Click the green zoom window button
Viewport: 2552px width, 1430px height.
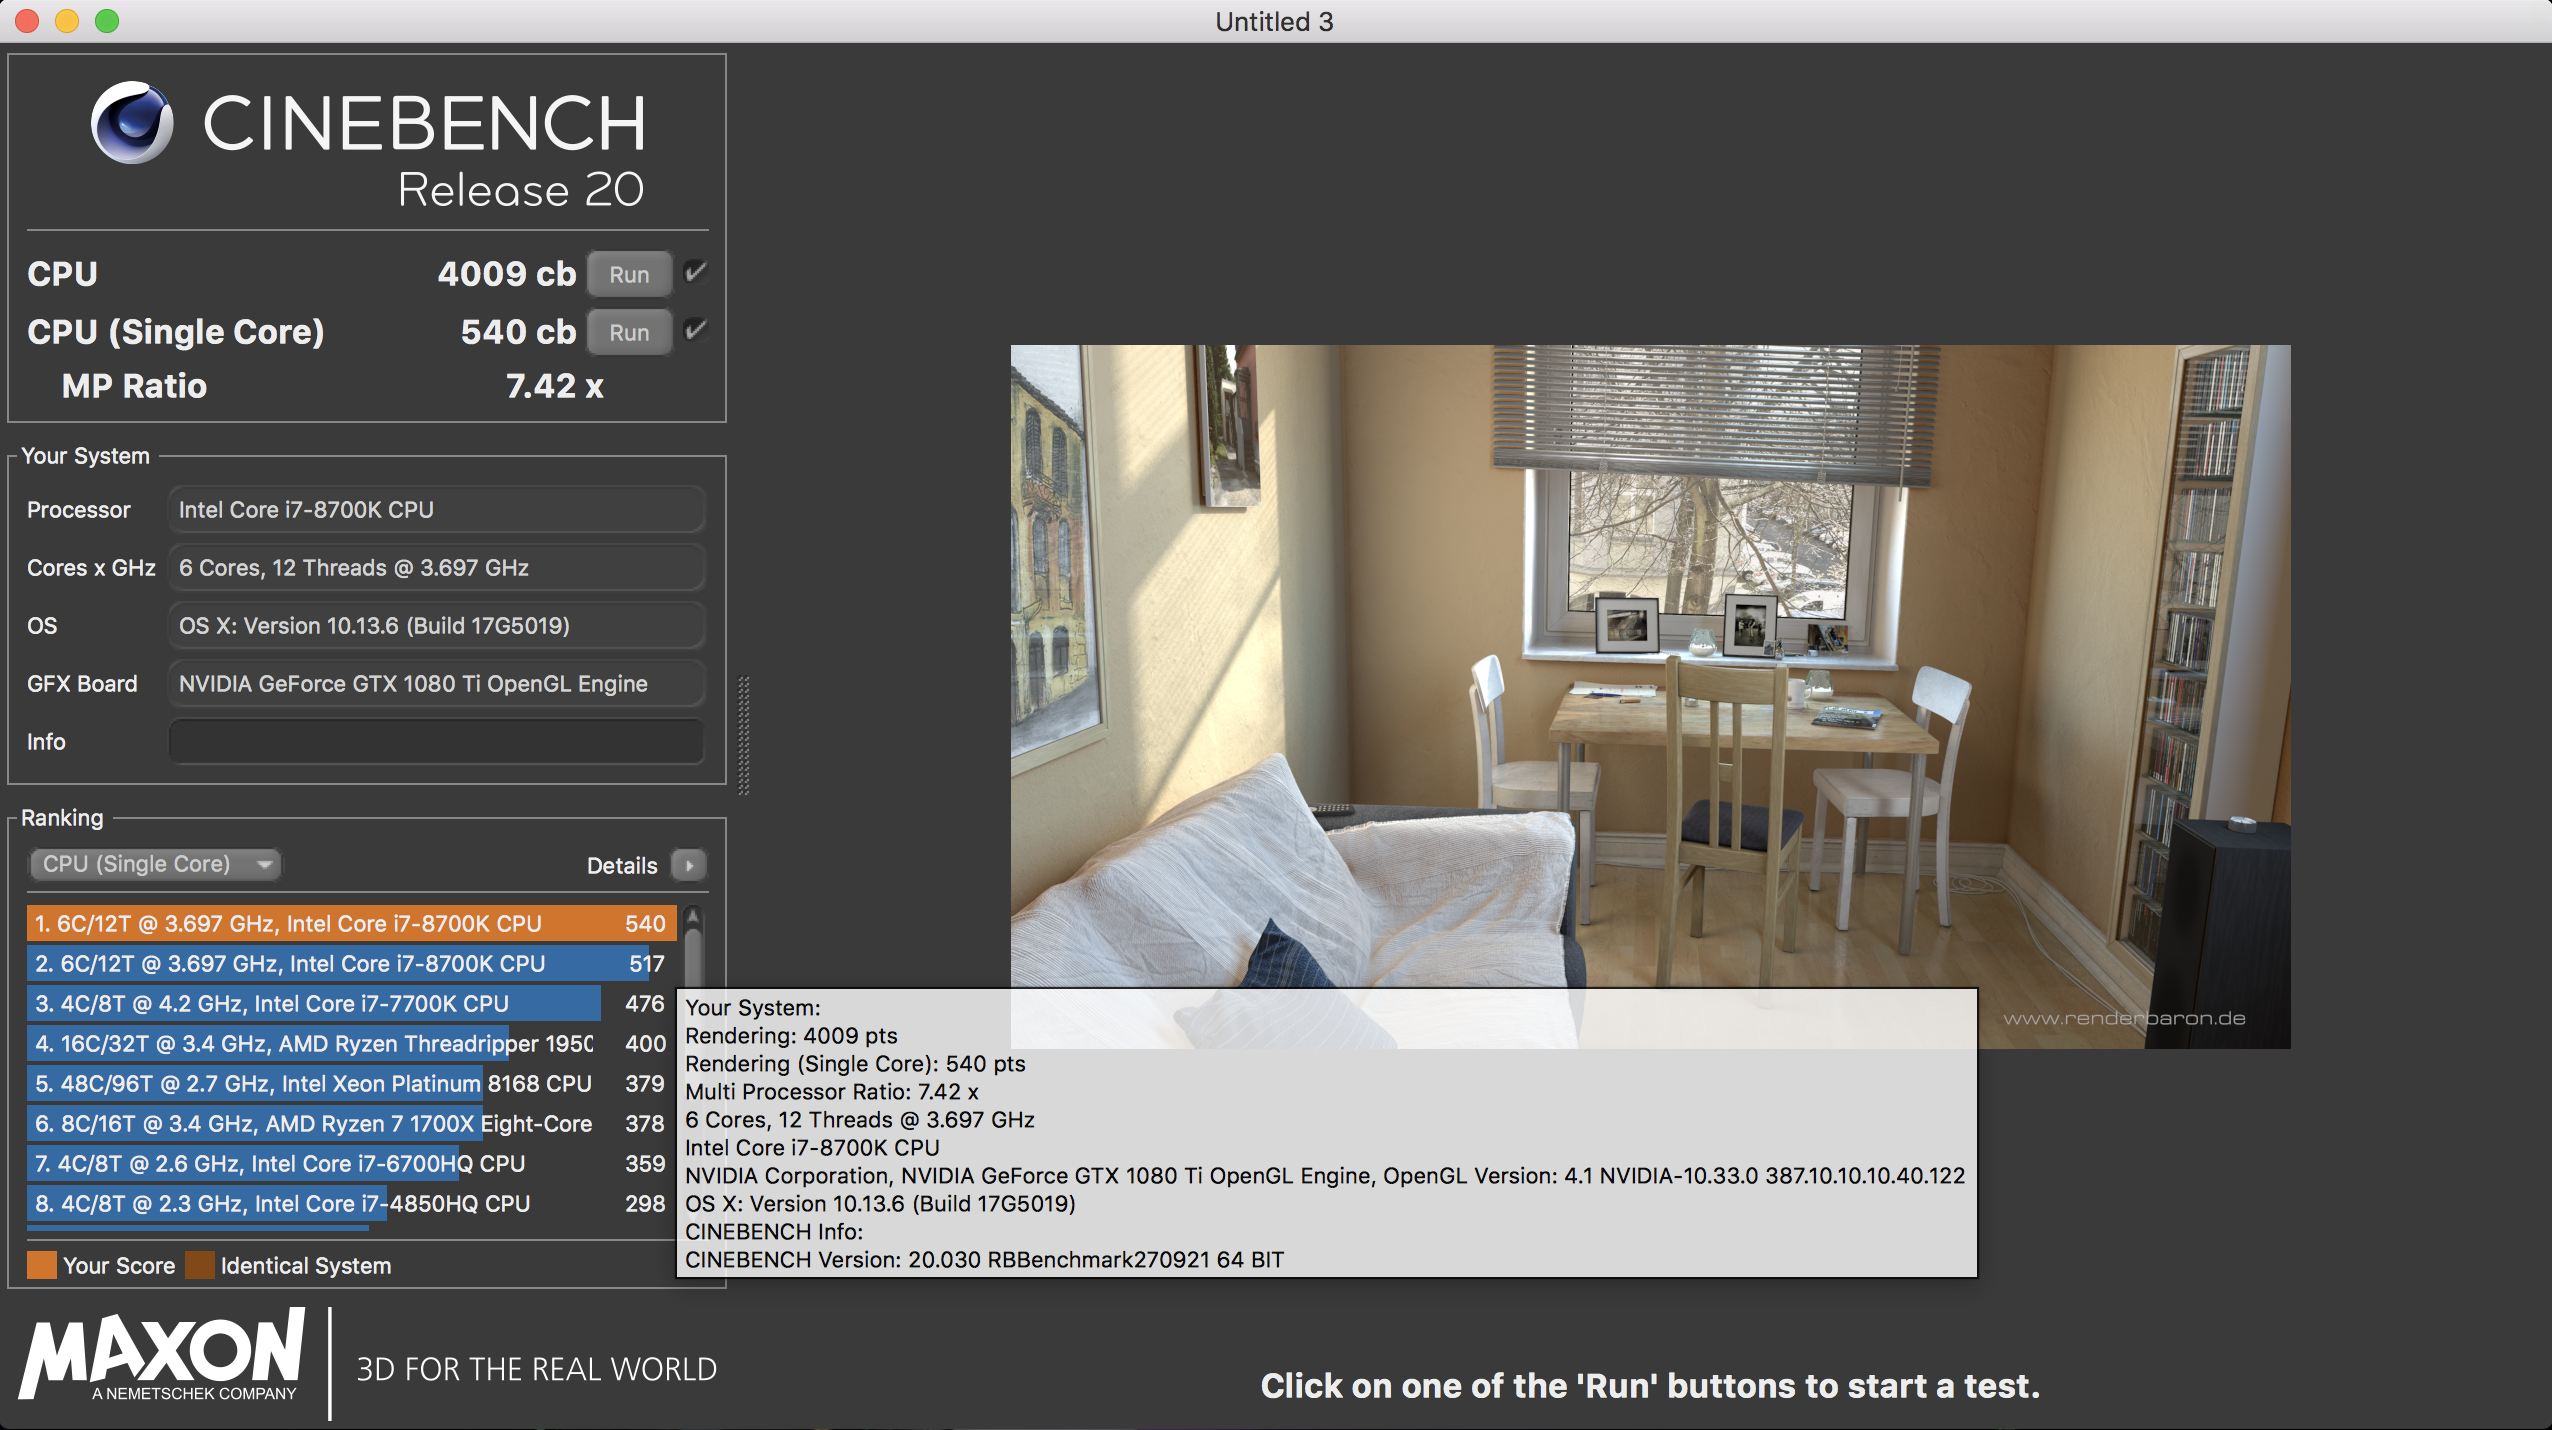click(107, 21)
